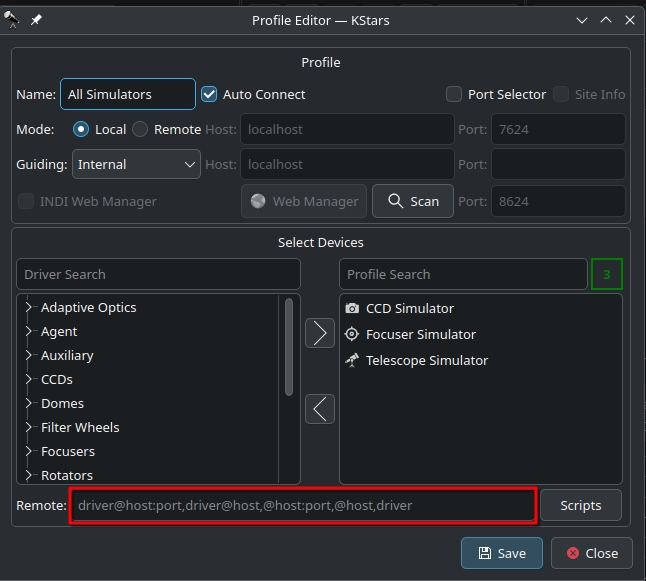
Task: Click the Scripts button
Action: tap(580, 505)
